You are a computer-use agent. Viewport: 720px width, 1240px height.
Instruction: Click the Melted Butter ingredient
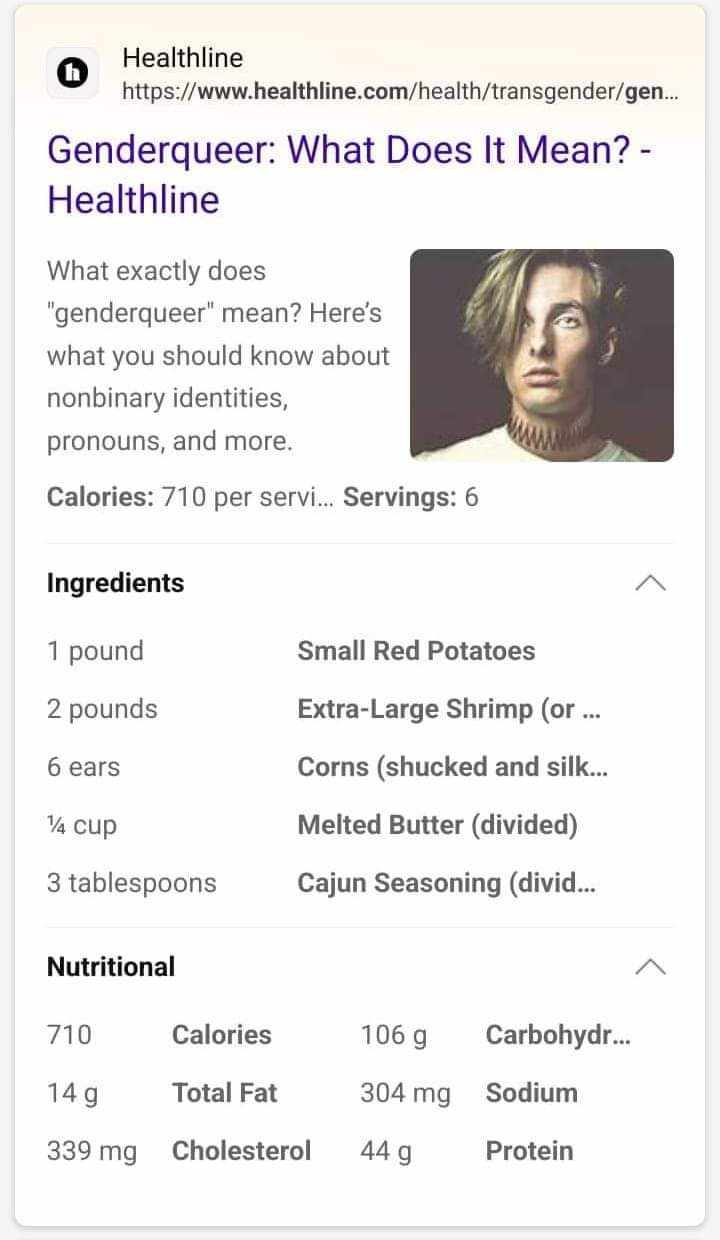tap(437, 825)
